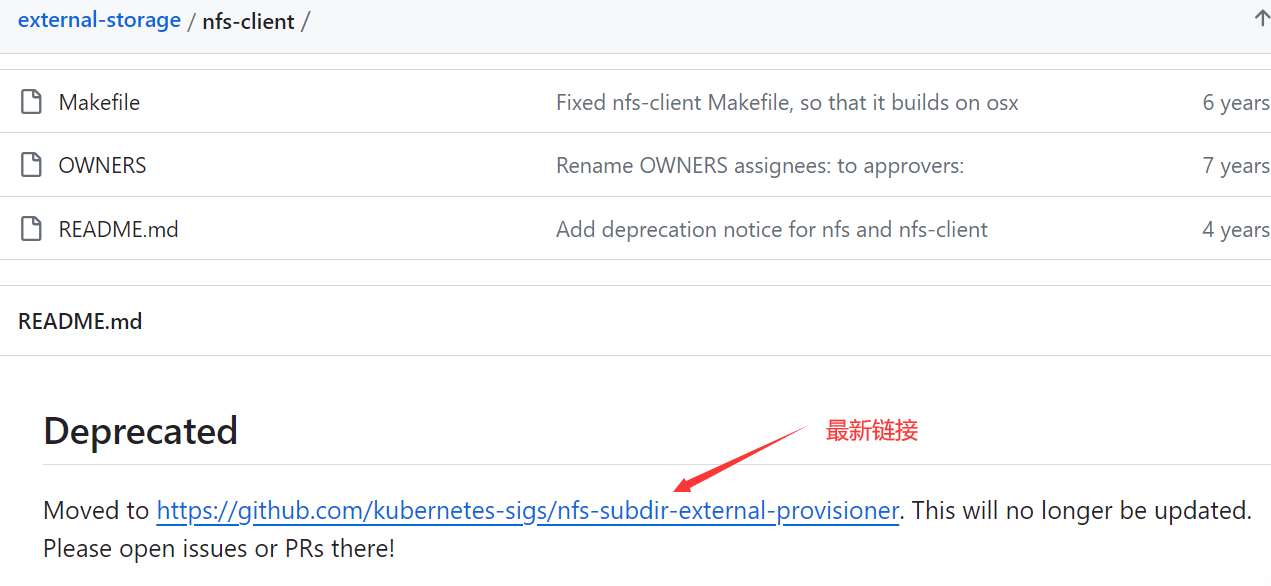Open README.md from the file list
Screen dimensions: 1271x586
point(118,229)
